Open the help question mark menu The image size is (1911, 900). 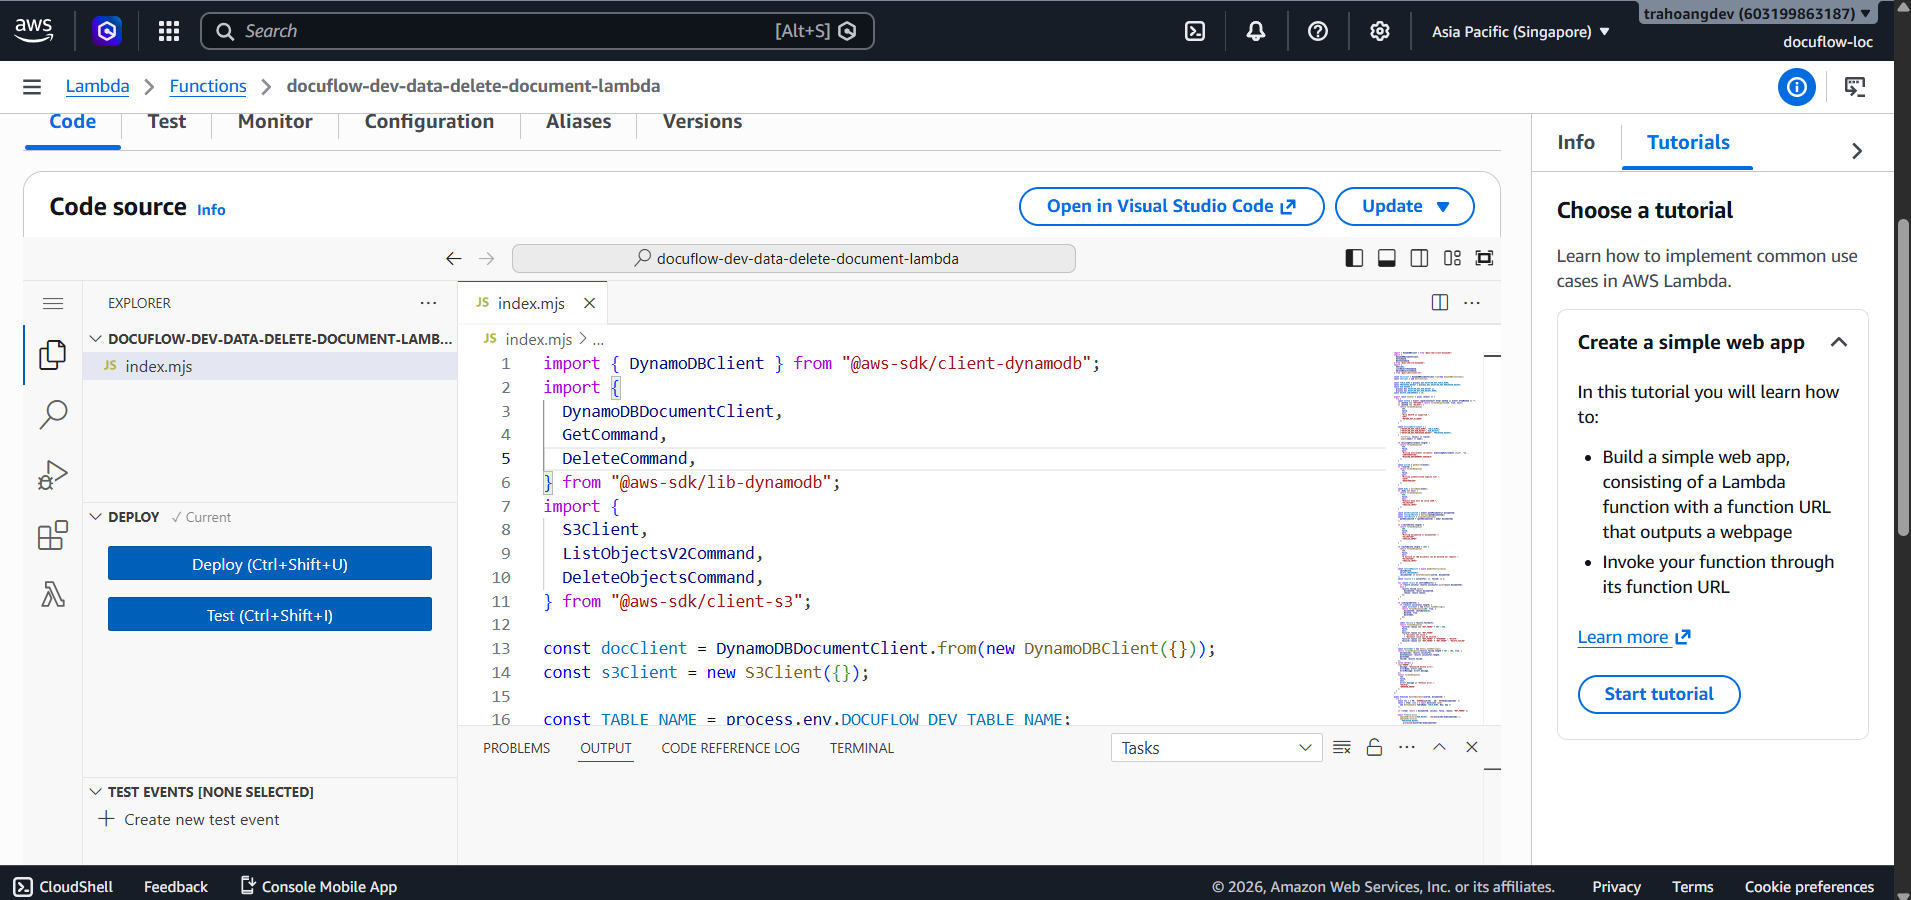click(1318, 31)
